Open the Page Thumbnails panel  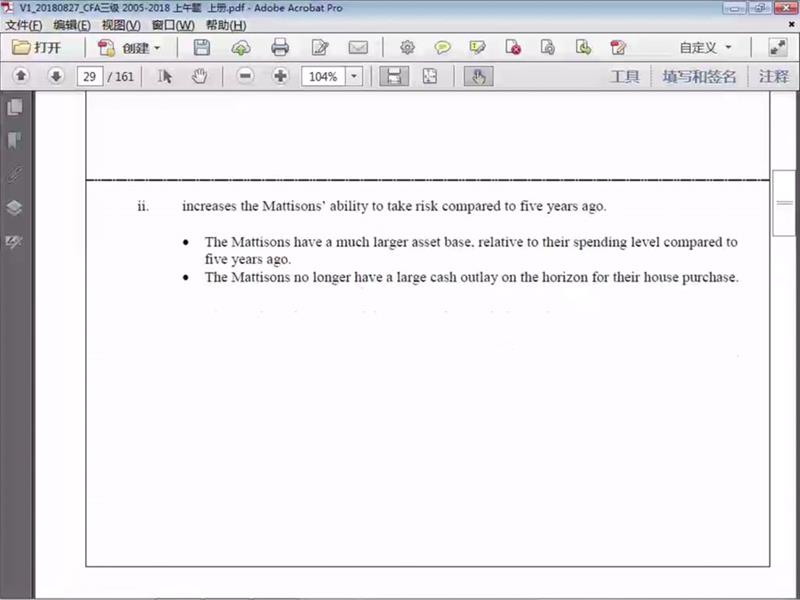point(15,107)
